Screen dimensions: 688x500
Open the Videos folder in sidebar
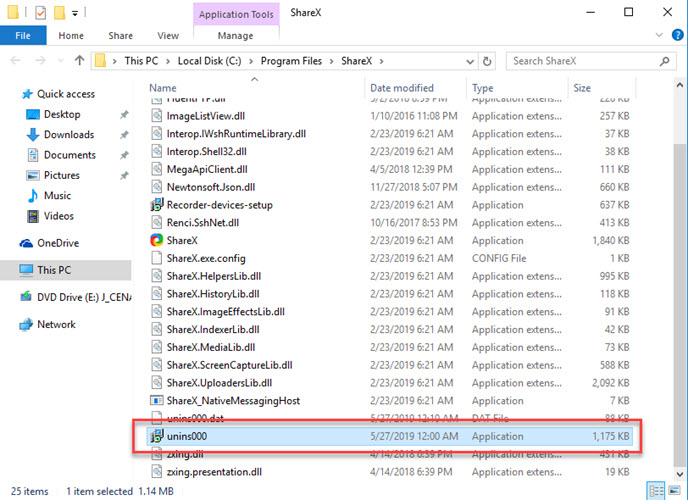click(50, 216)
